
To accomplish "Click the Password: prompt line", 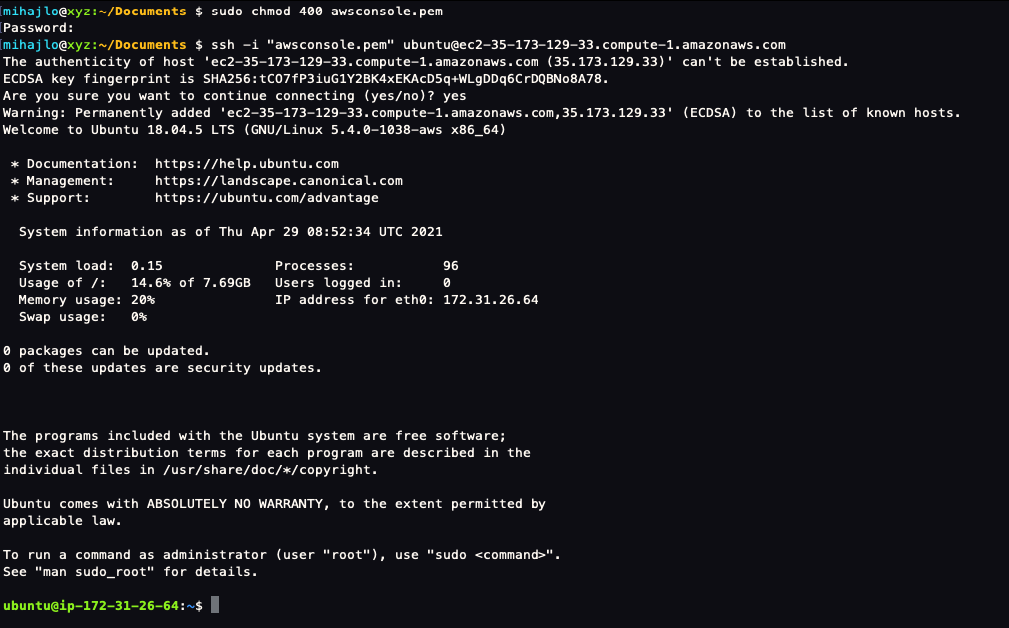I will point(39,28).
